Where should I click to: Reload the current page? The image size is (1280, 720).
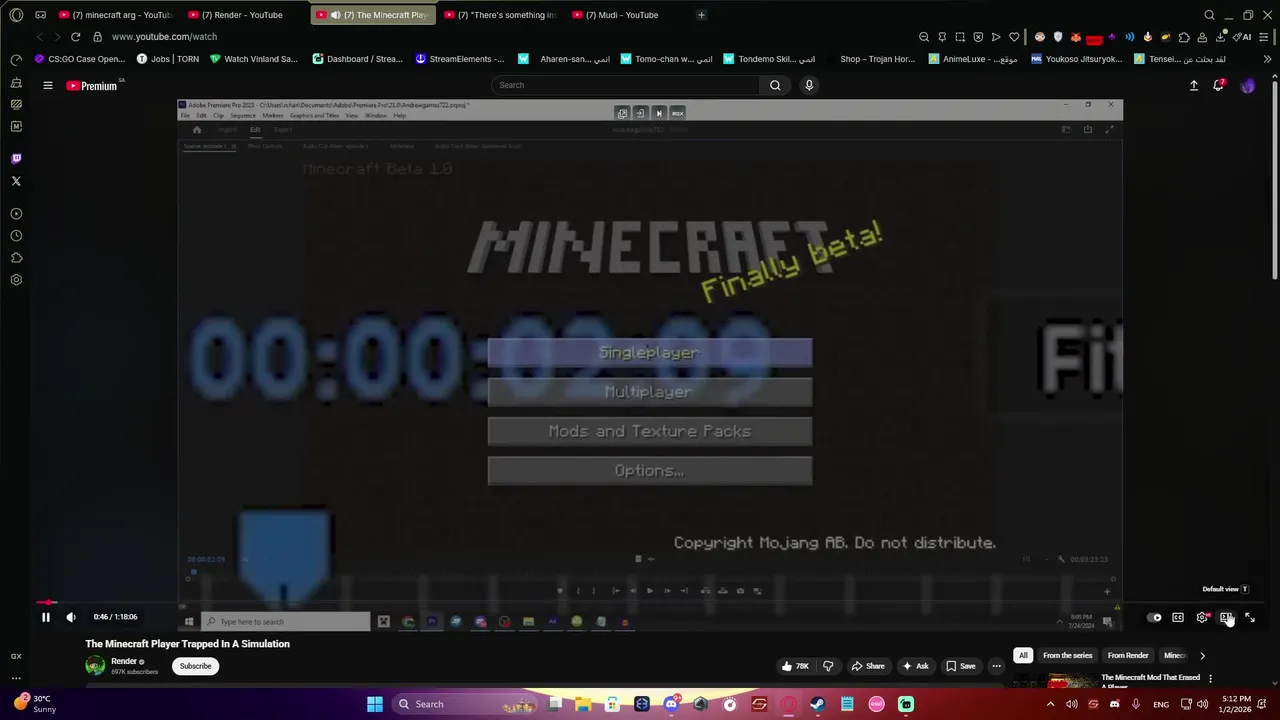pos(75,37)
